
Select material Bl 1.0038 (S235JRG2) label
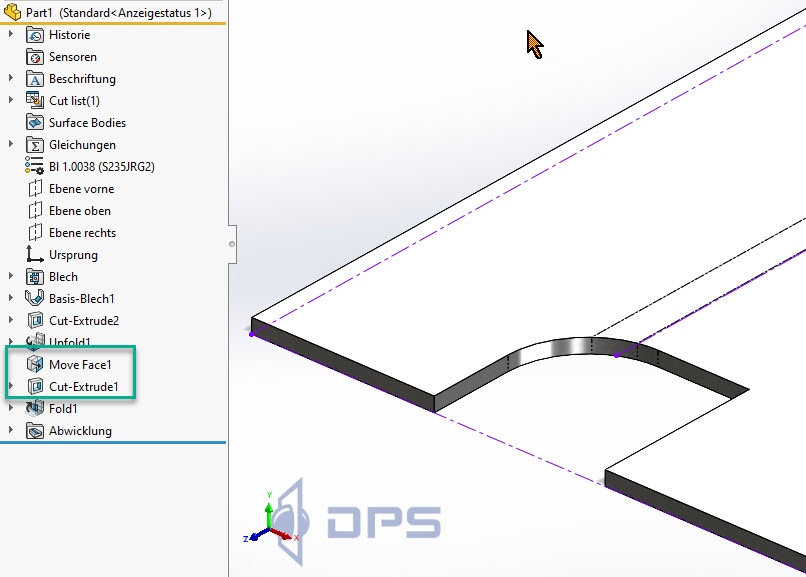tap(102, 167)
